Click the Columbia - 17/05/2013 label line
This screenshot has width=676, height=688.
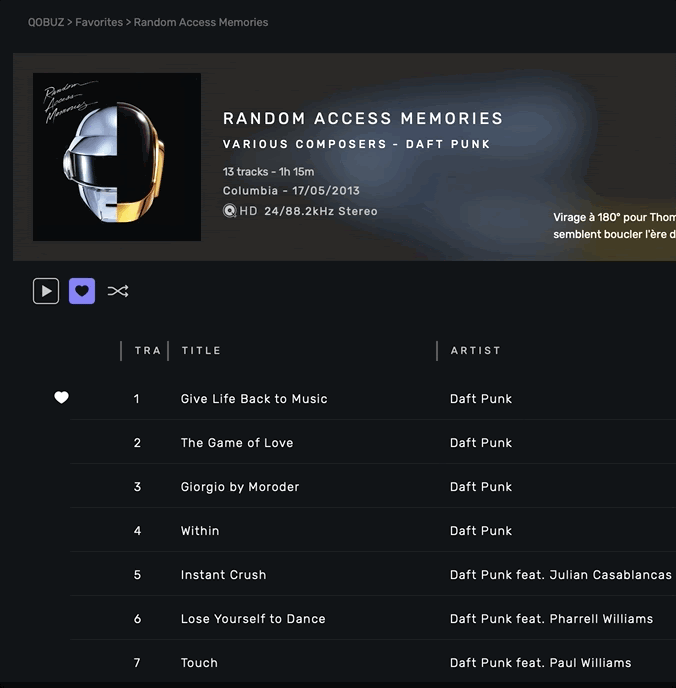[291, 190]
